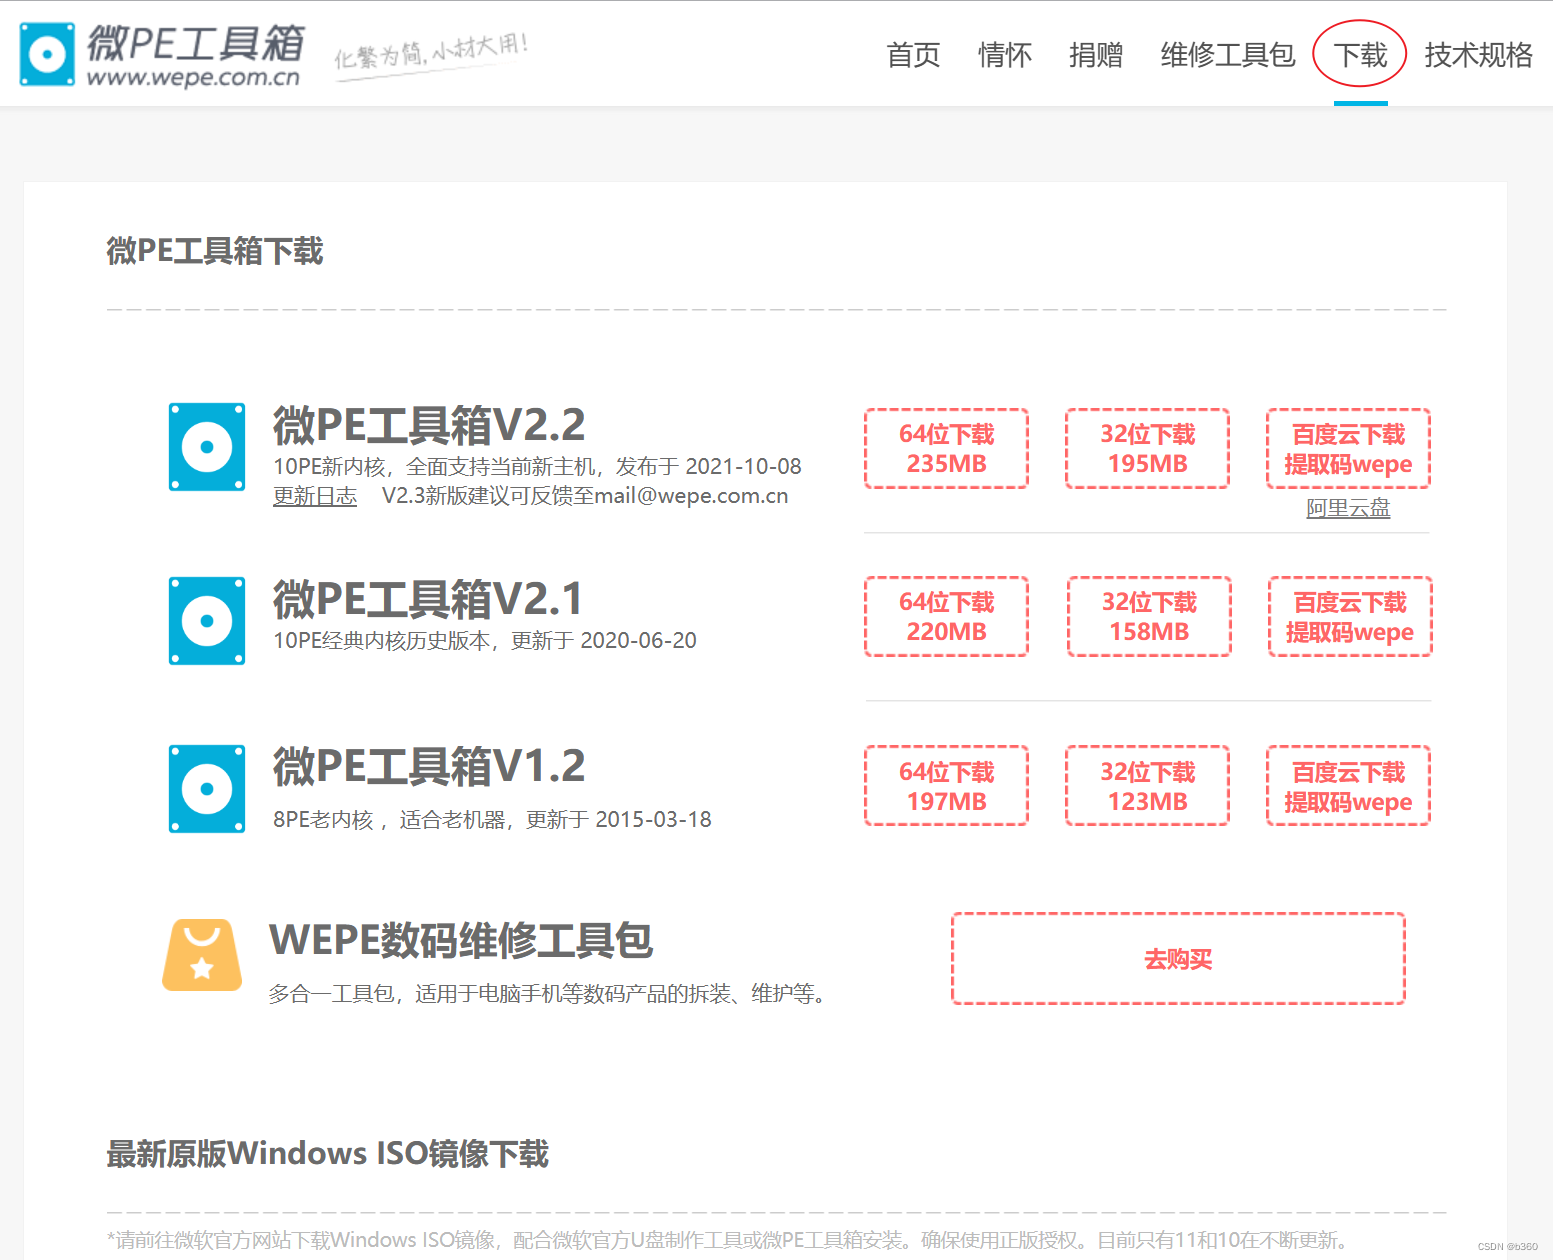Open 百度云下载 for V2.1
Screen dimensions: 1553x1260
point(1350,616)
